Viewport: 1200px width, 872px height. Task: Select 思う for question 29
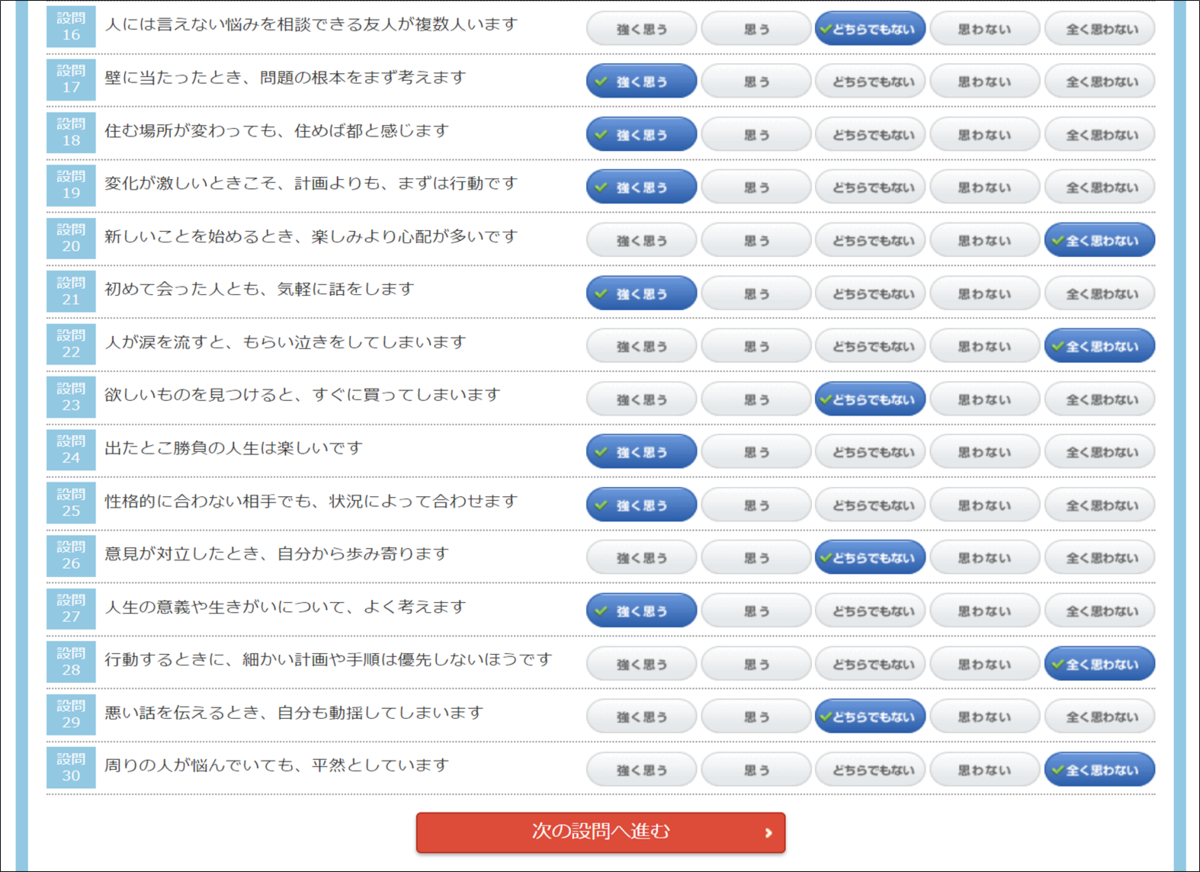point(756,716)
